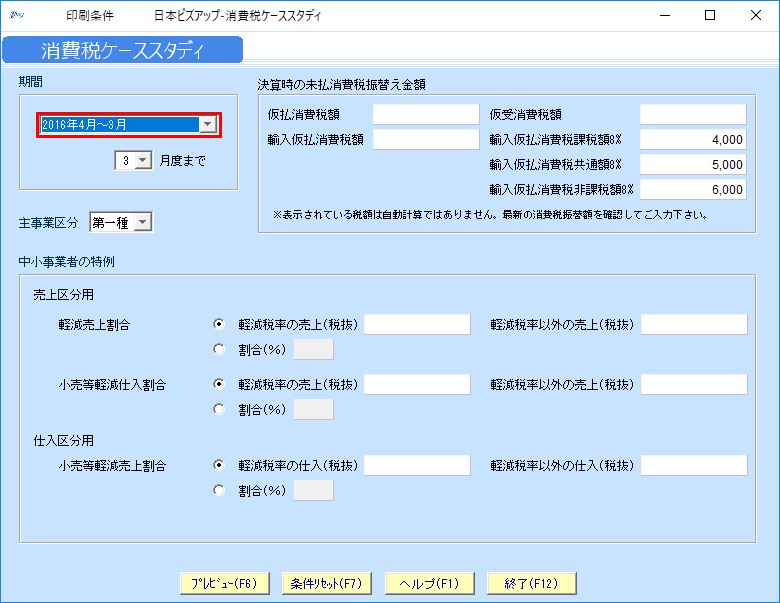Screen dimensions: 780x603
Task: Click 軽減税率の売上(税抜) field in 軽減売上割合 row
Action: tap(417, 324)
